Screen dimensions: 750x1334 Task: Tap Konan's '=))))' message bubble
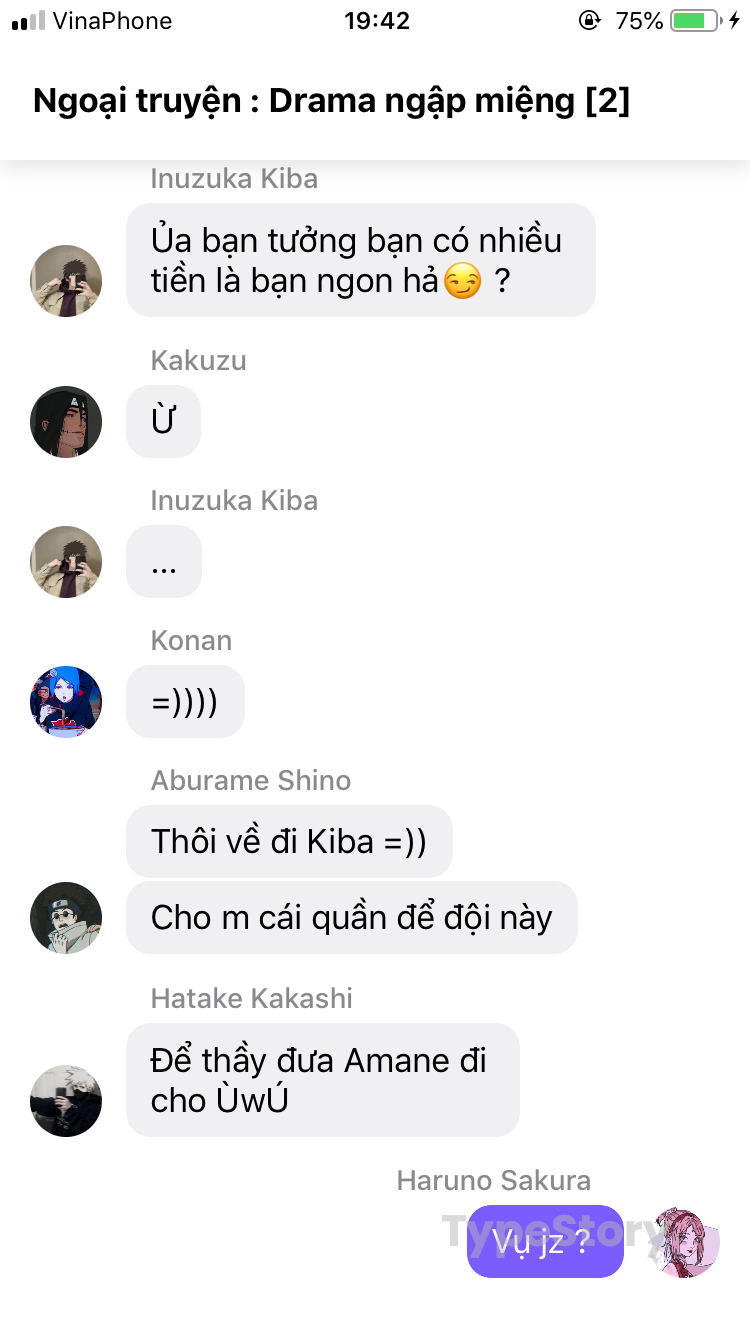coord(185,702)
